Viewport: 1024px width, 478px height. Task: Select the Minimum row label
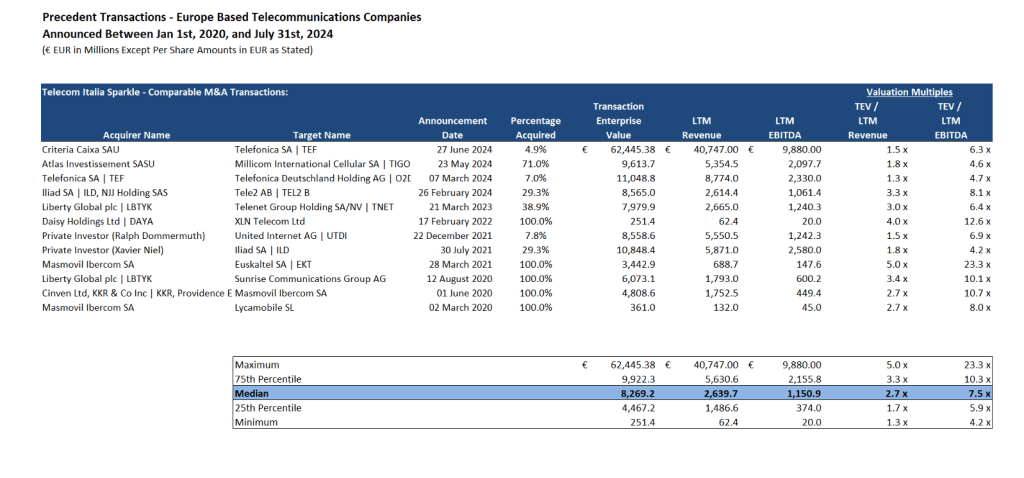coord(254,423)
